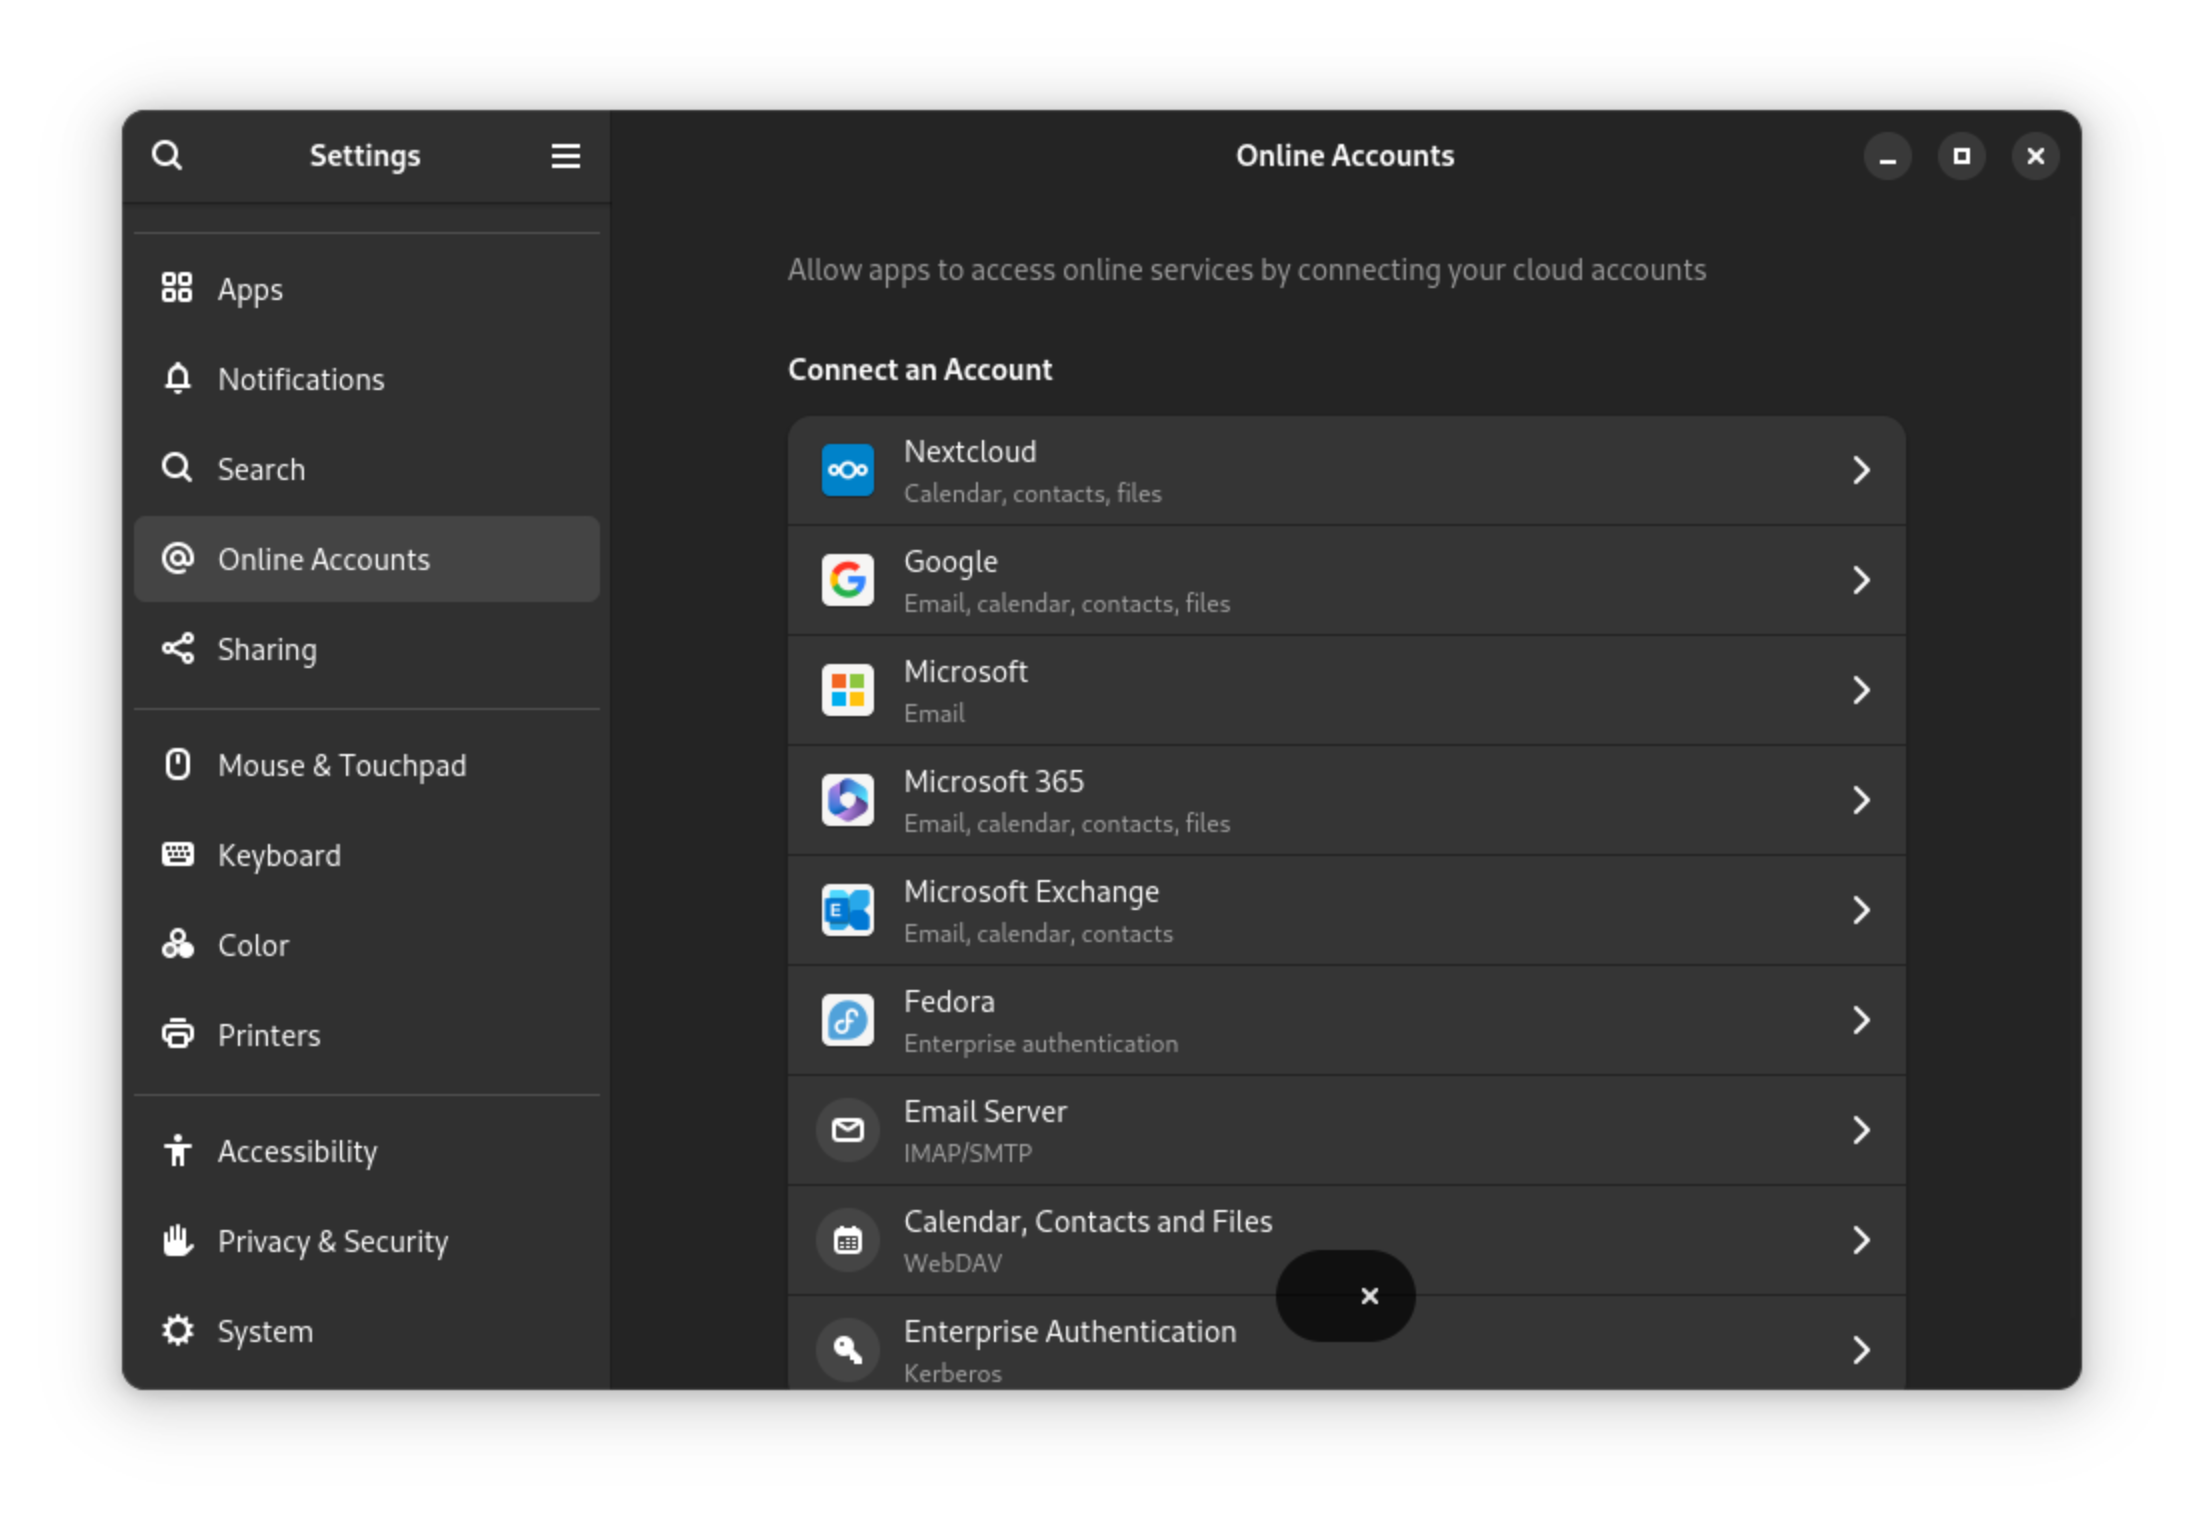The image size is (2204, 1524).
Task: Select the Email Server envelope icon
Action: pyautogui.click(x=847, y=1129)
